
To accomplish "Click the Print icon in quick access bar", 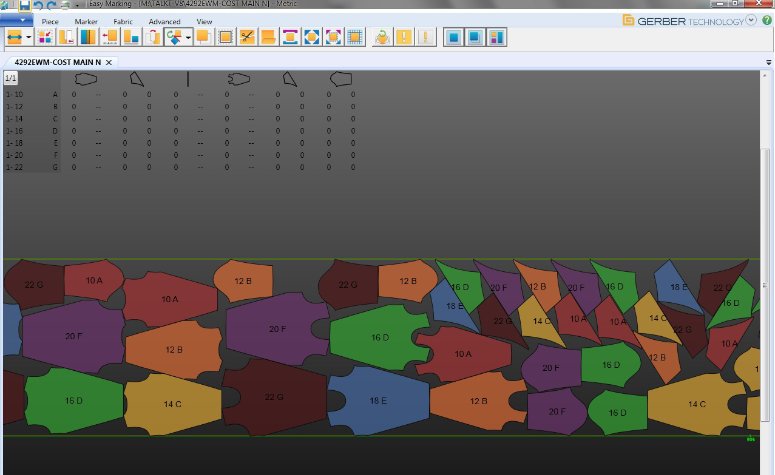I will (65, 5).
